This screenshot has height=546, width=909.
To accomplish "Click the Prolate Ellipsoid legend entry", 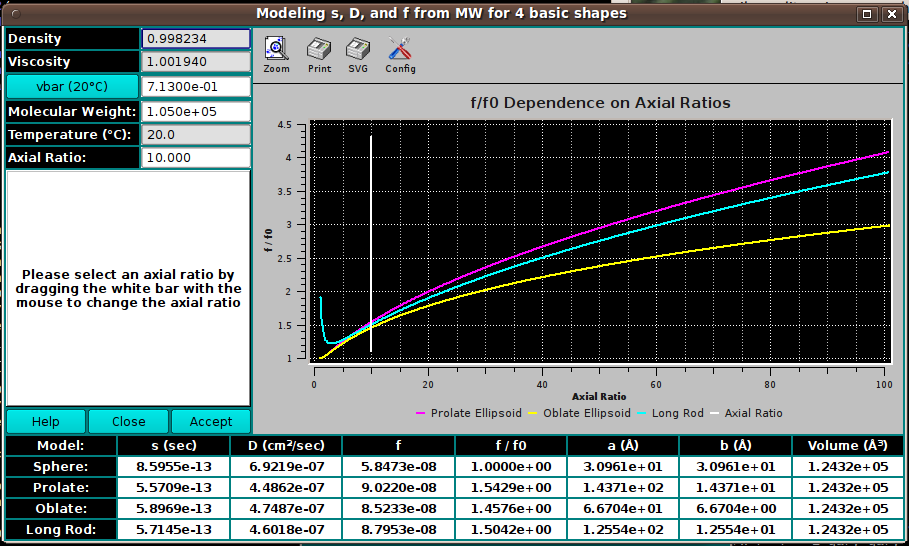I will (468, 413).
